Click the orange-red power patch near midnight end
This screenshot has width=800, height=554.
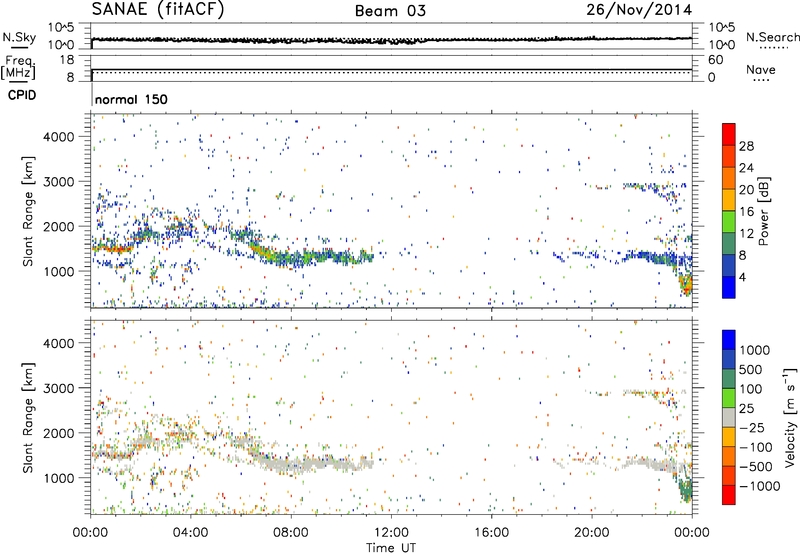[x=687, y=285]
